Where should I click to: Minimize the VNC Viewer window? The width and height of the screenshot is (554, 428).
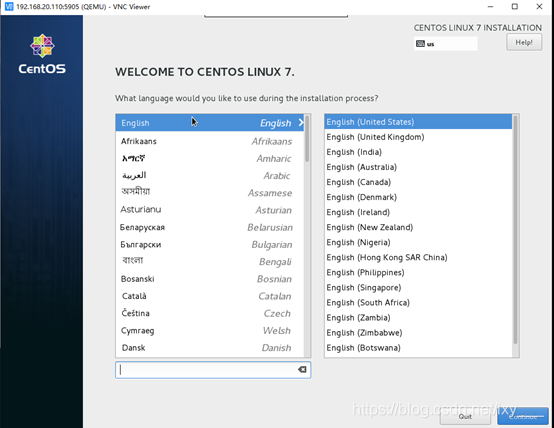(x=490, y=7)
